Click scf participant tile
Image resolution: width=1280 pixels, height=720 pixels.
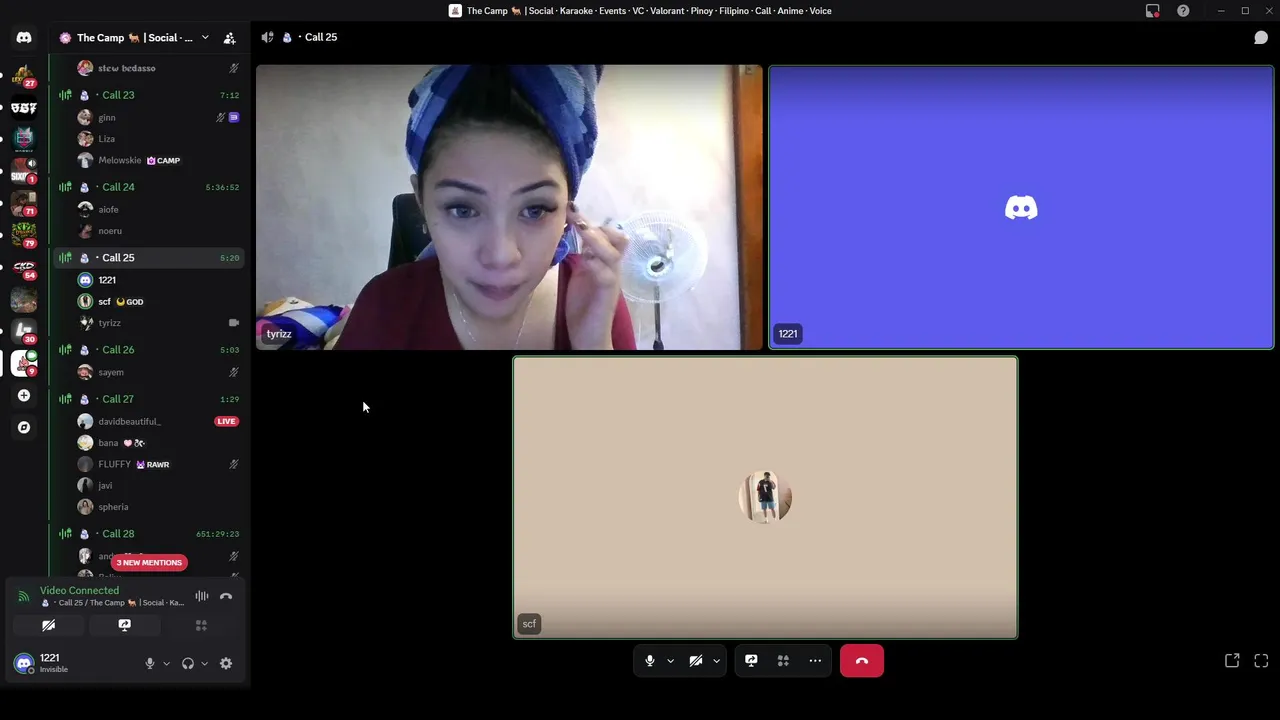click(765, 497)
